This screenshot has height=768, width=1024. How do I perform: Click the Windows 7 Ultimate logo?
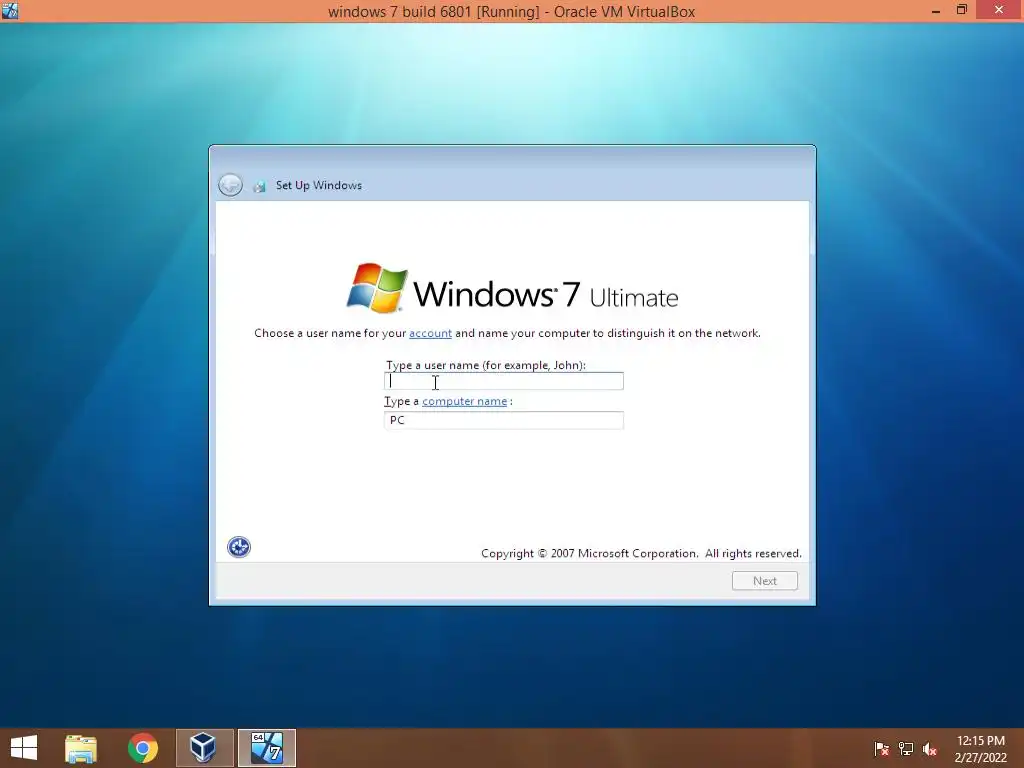click(x=512, y=289)
